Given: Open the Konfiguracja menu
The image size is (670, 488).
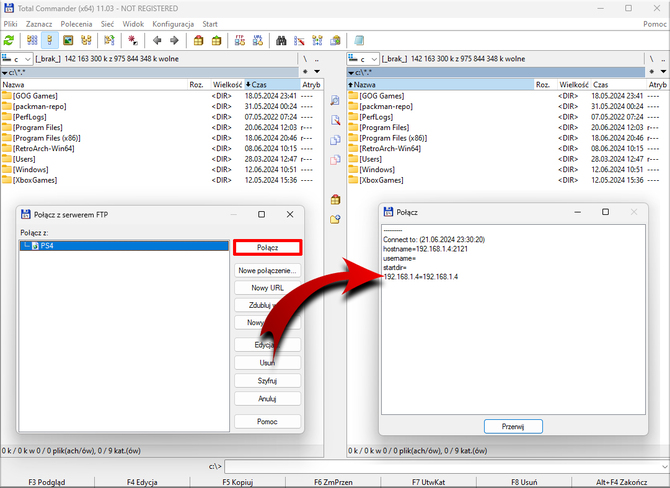Looking at the screenshot, I should pyautogui.click(x=173, y=24).
